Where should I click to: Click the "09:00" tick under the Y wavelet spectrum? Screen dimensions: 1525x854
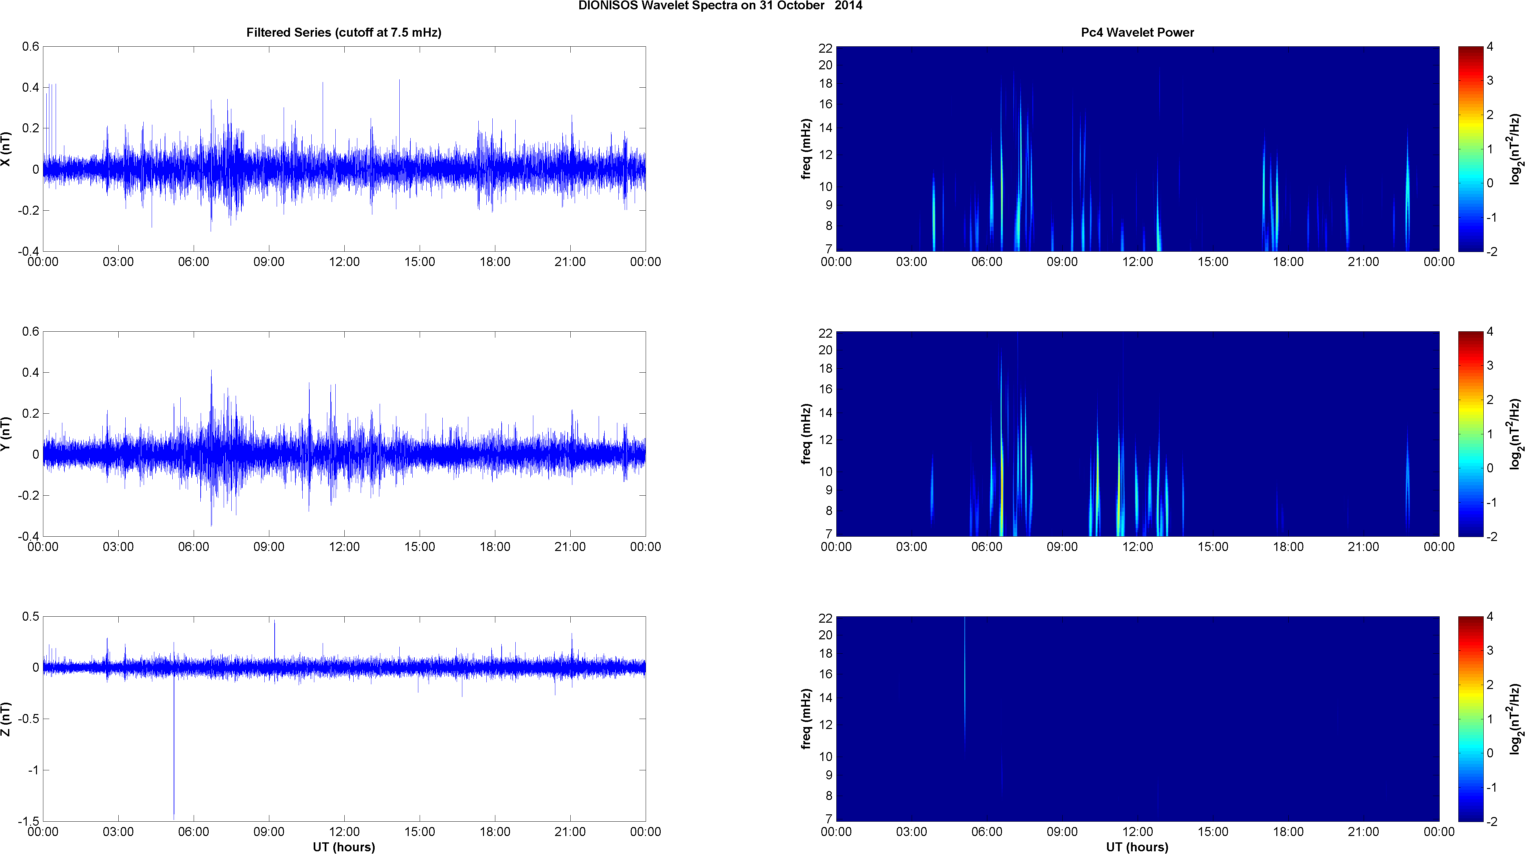tap(1062, 547)
